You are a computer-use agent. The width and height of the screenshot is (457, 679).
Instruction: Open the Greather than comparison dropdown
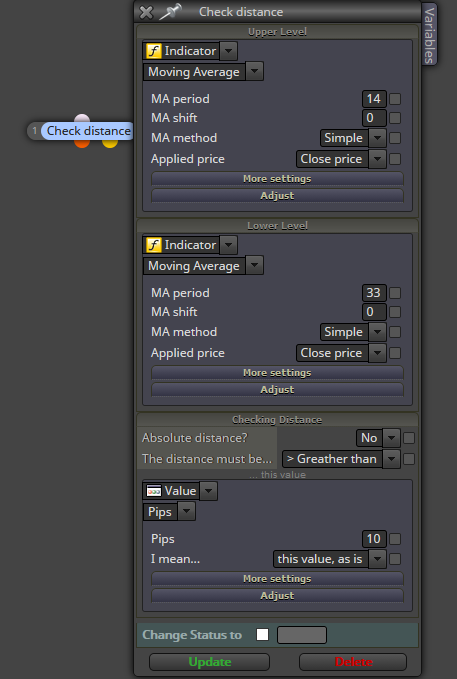[x=391, y=459]
